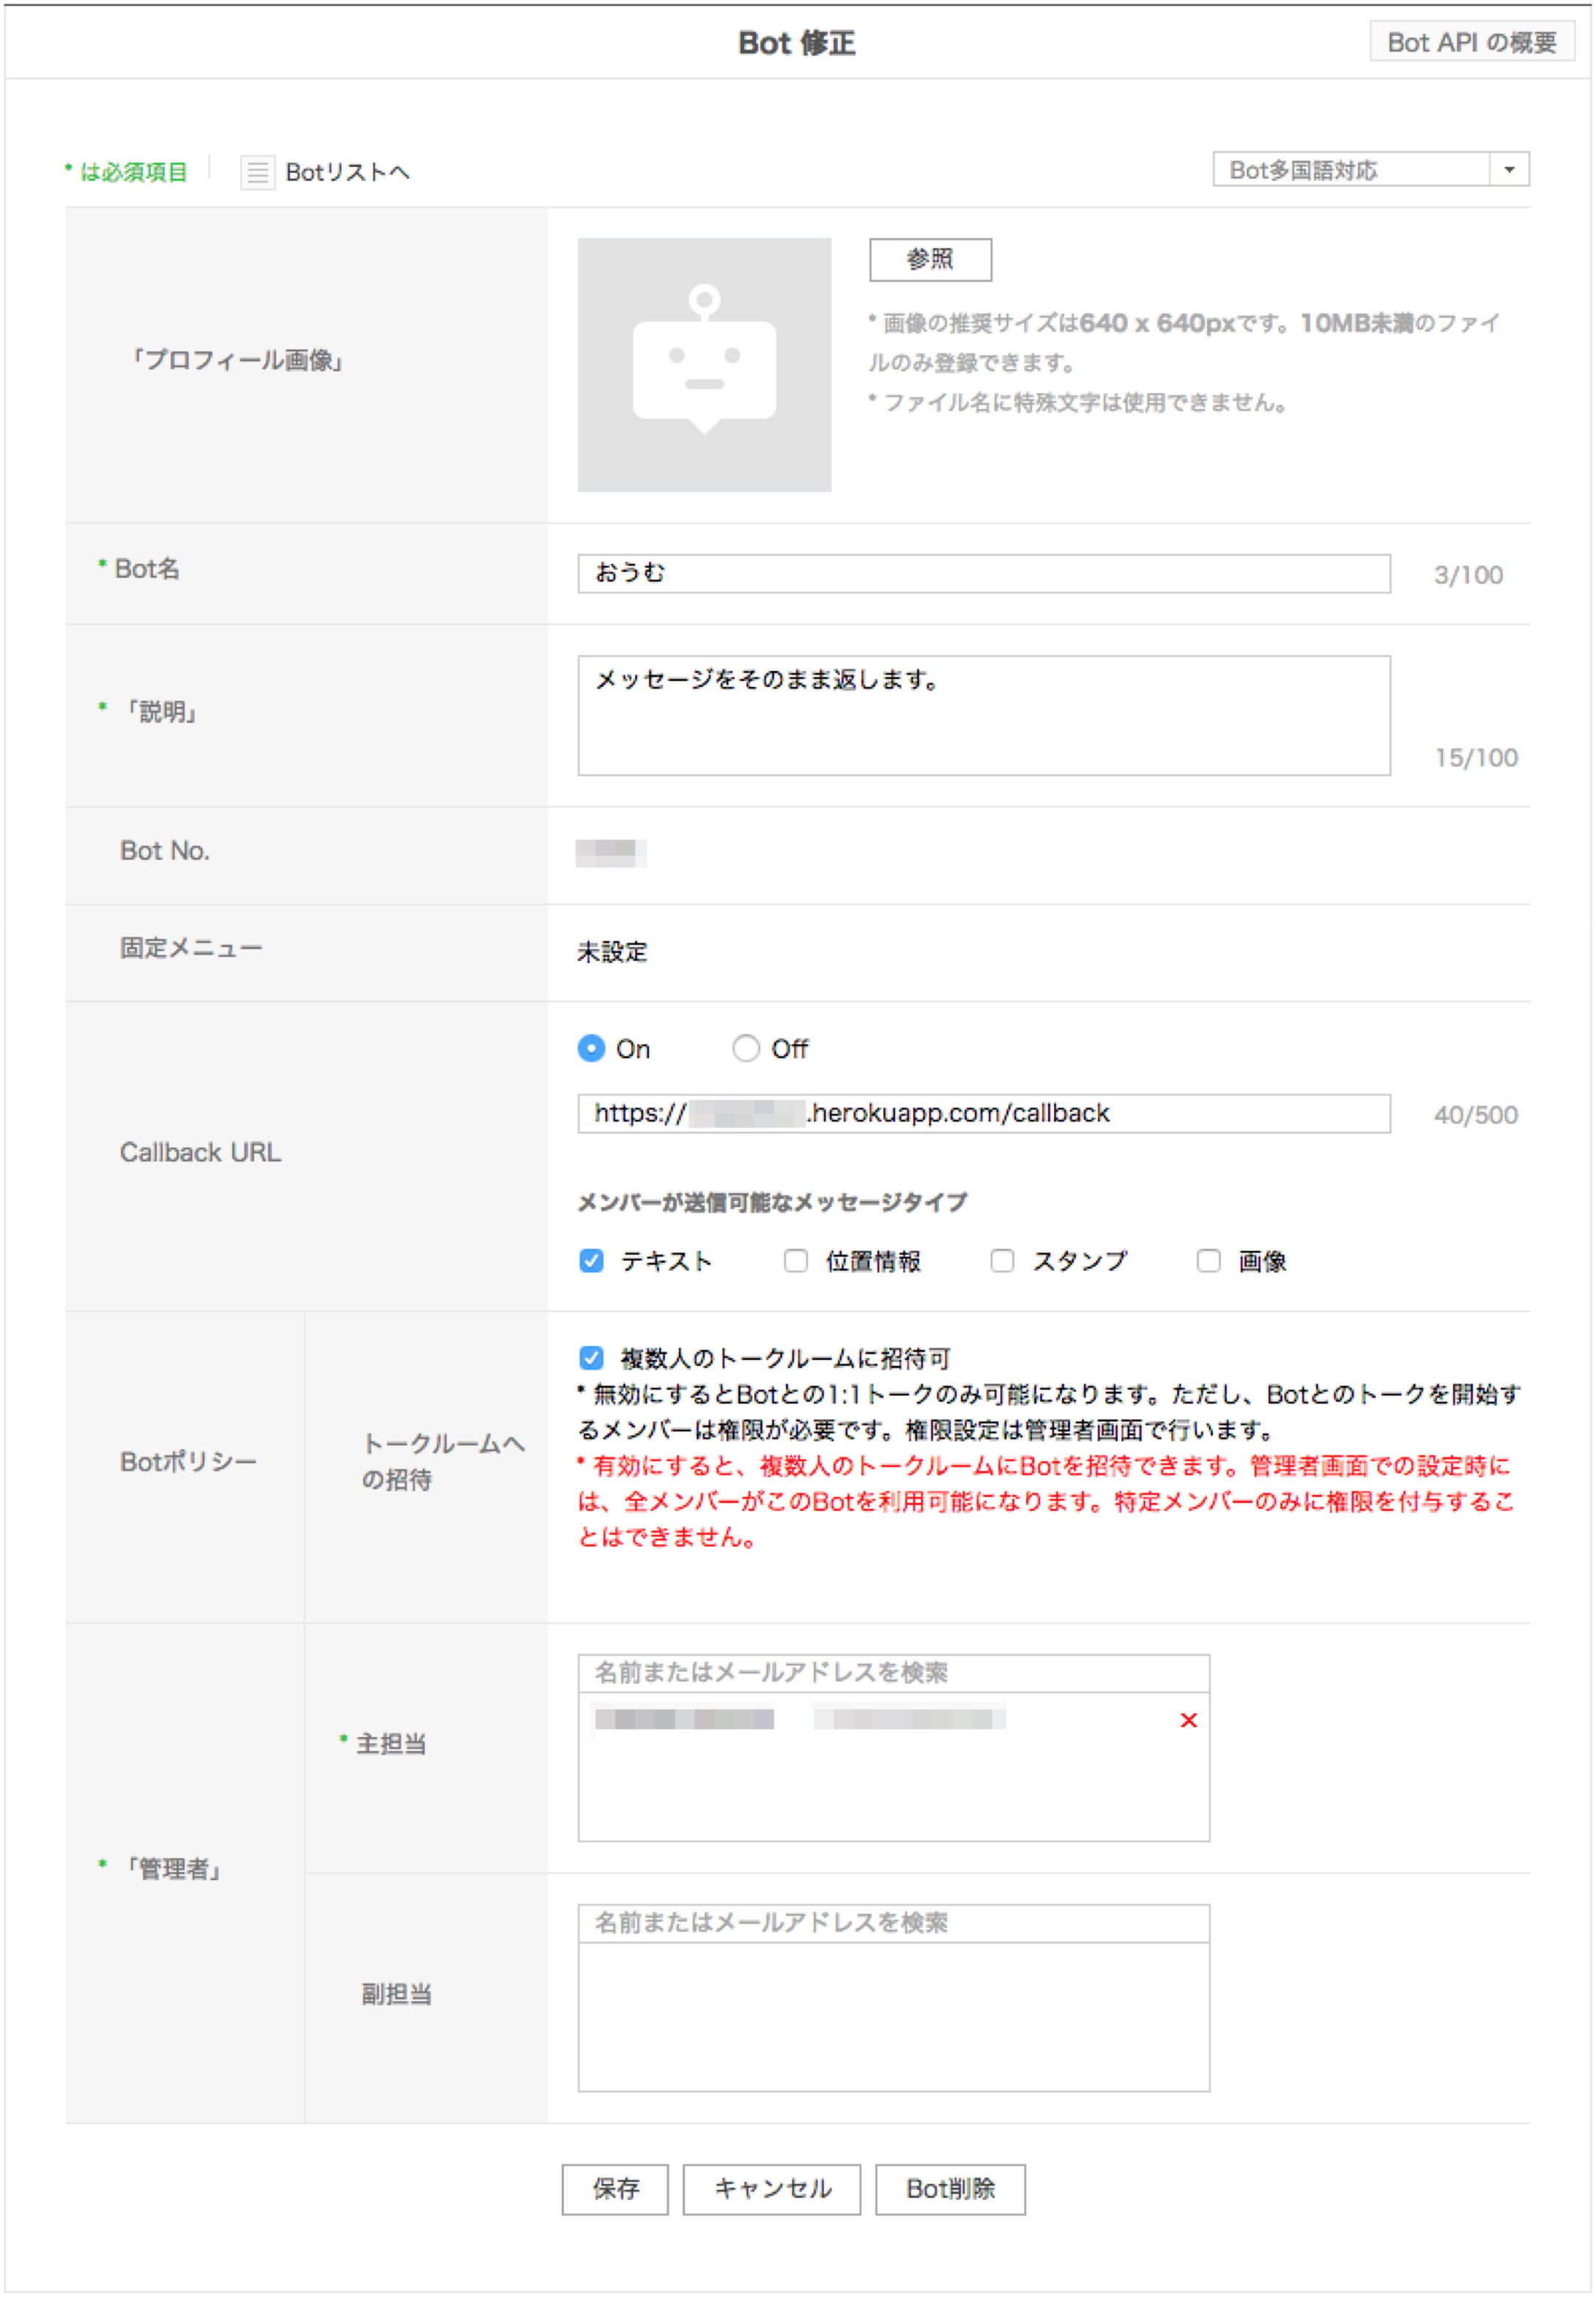
Task: Click the dropdown arrow next to Bot多国語対応
Action: pos(1510,169)
